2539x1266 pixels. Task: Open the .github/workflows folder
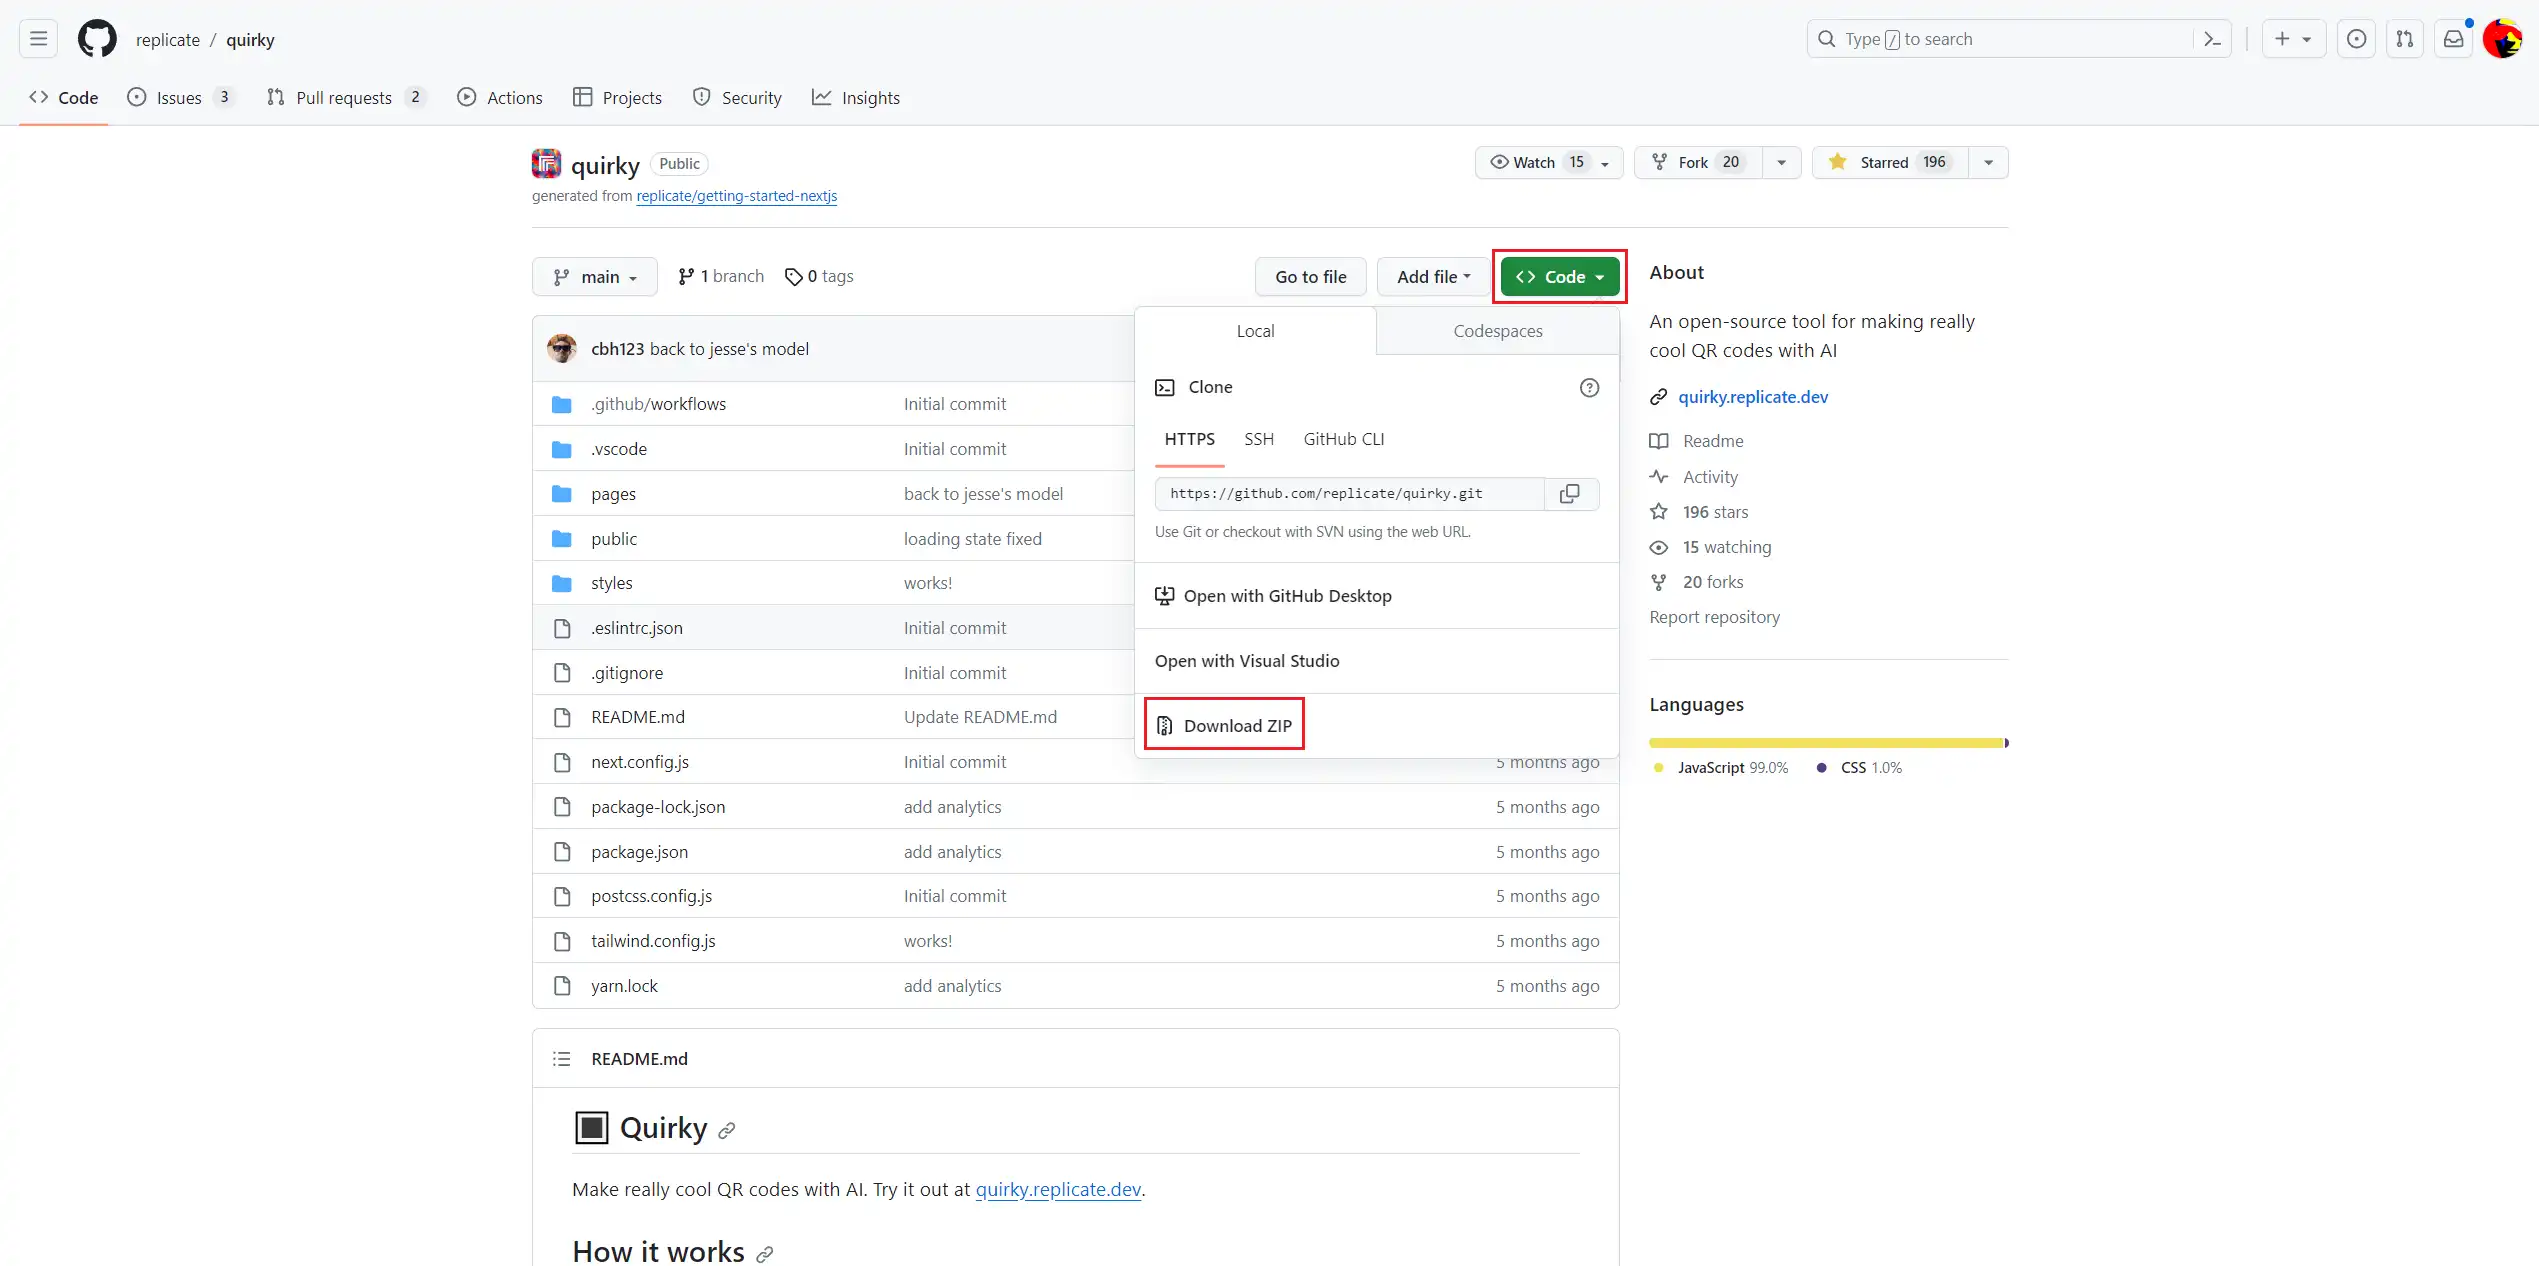[658, 404]
